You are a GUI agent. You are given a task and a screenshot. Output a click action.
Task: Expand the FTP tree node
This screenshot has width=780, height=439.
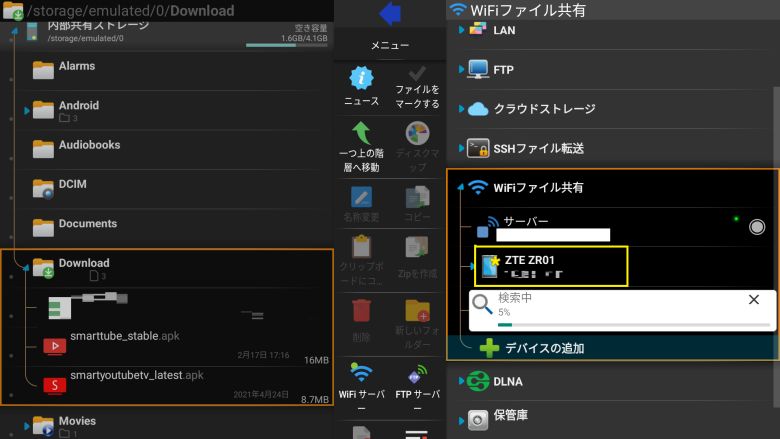[x=461, y=69]
